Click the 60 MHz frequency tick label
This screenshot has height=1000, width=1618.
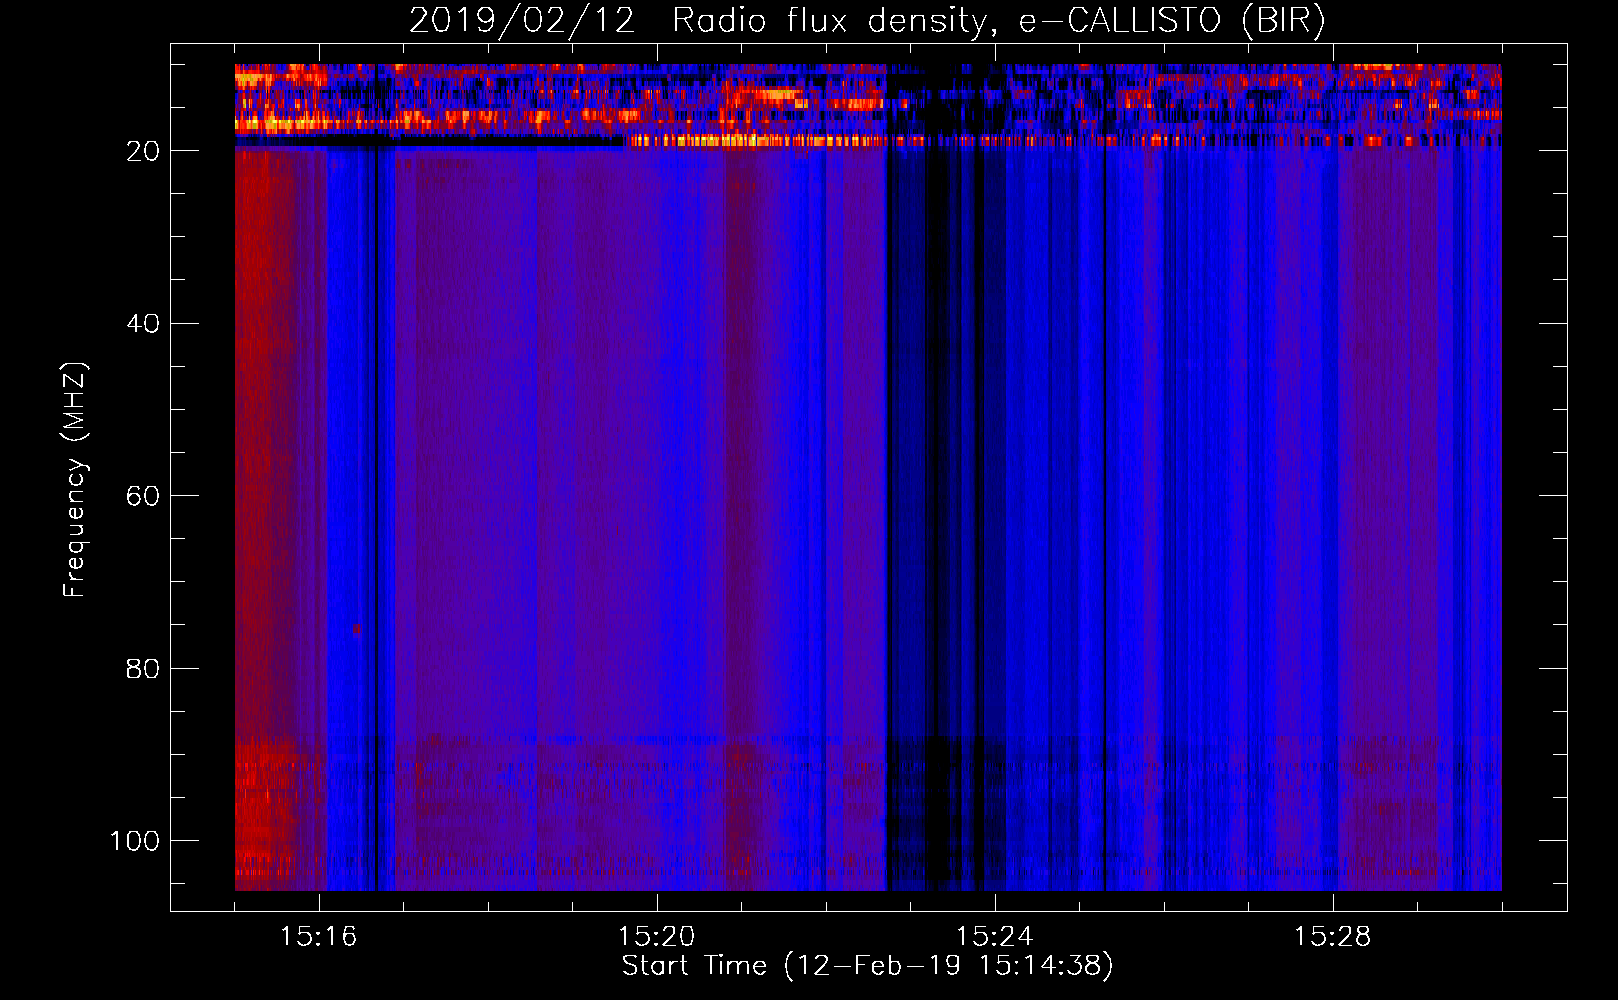[x=143, y=496]
